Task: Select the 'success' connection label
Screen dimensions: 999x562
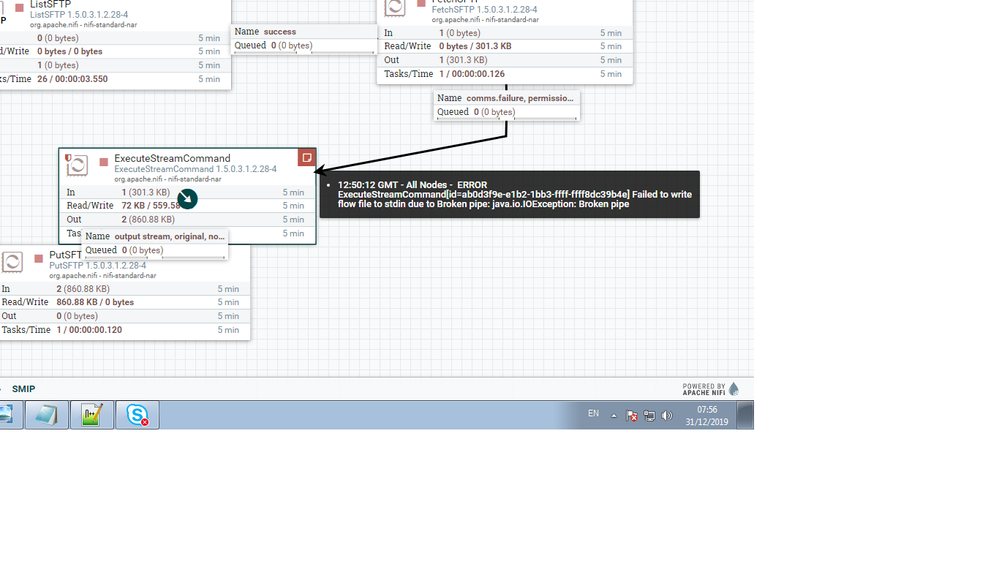Action: tap(280, 31)
